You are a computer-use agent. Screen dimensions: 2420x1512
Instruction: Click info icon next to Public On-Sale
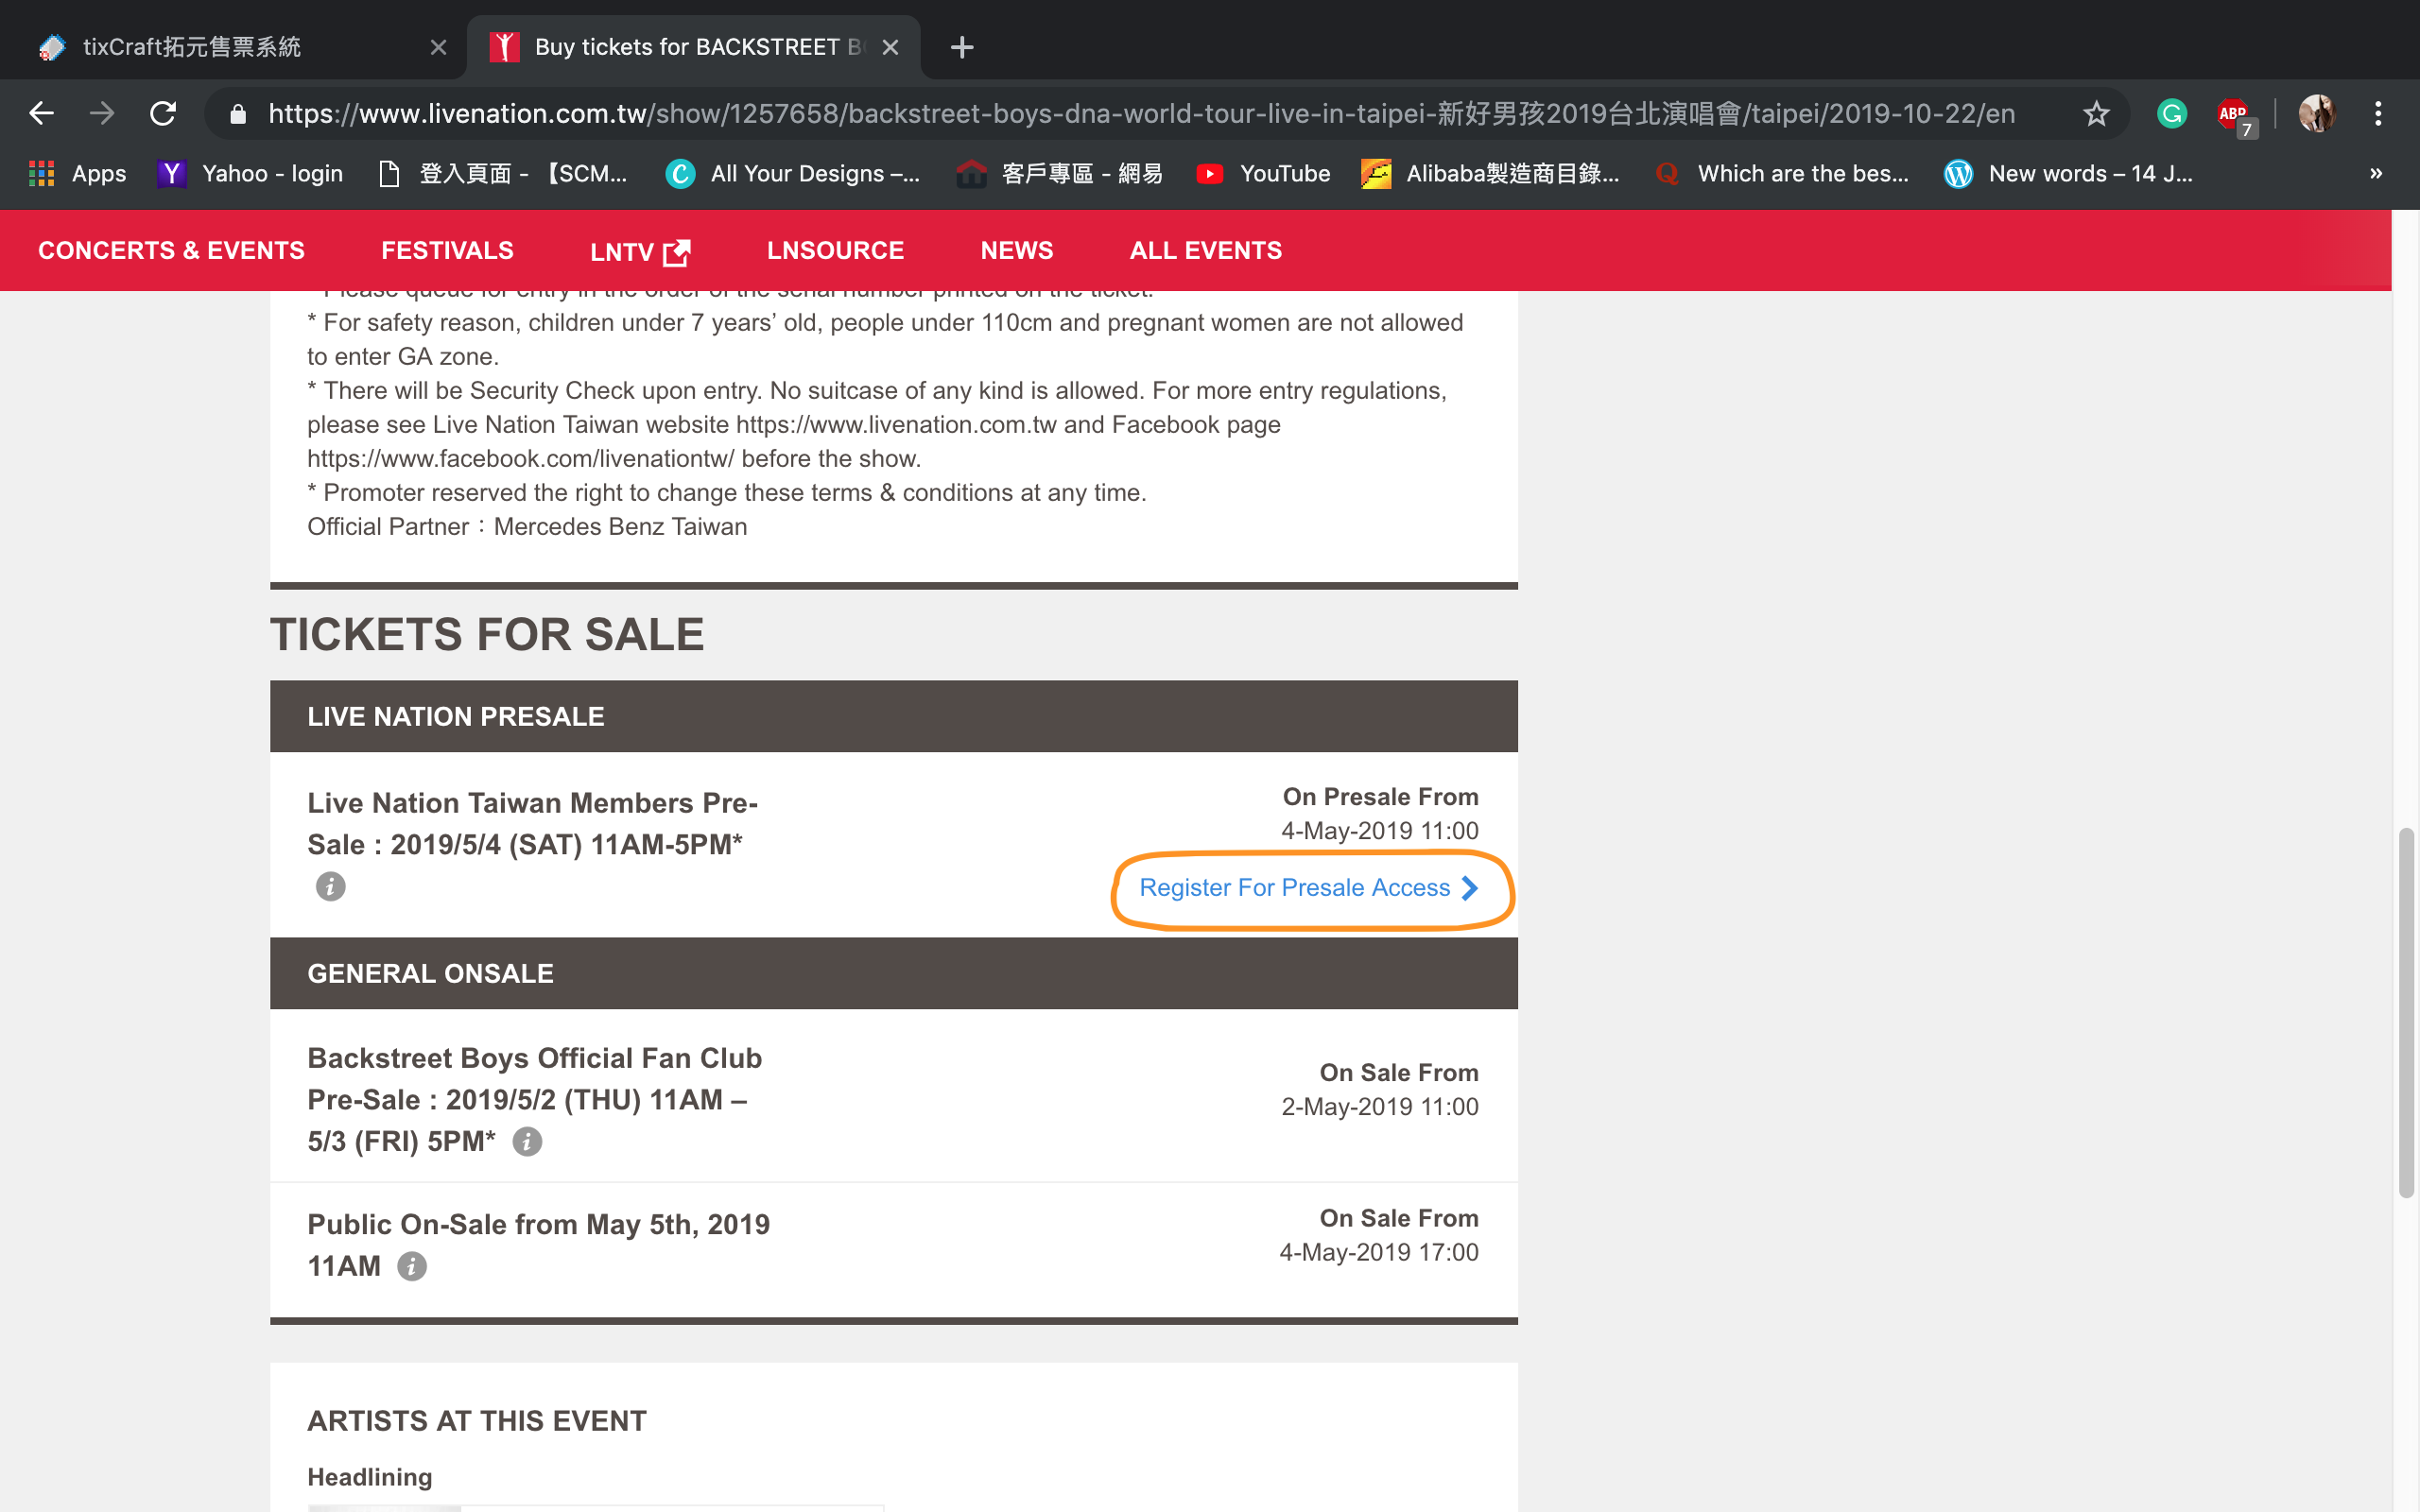[411, 1266]
